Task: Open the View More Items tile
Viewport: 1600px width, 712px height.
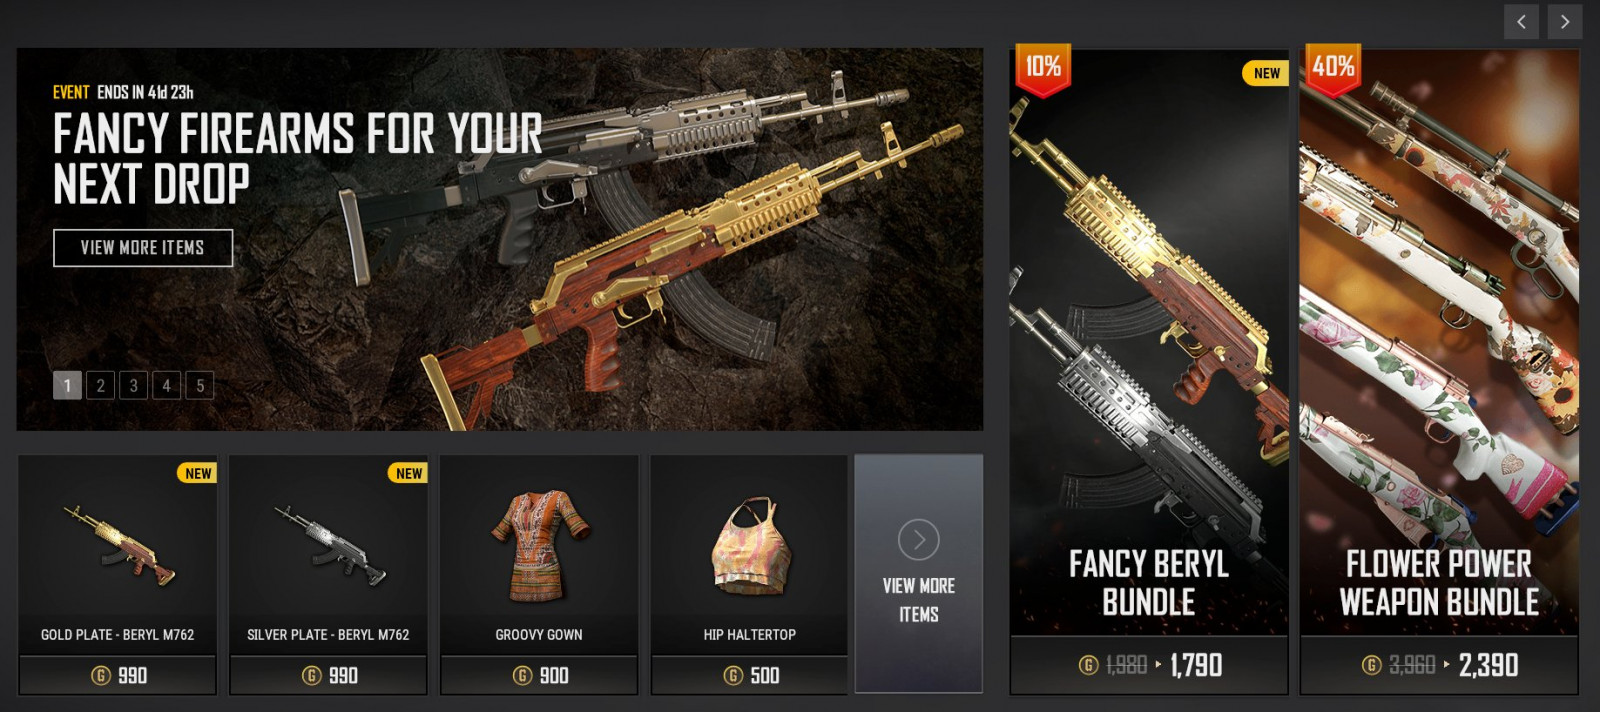Action: click(x=919, y=574)
